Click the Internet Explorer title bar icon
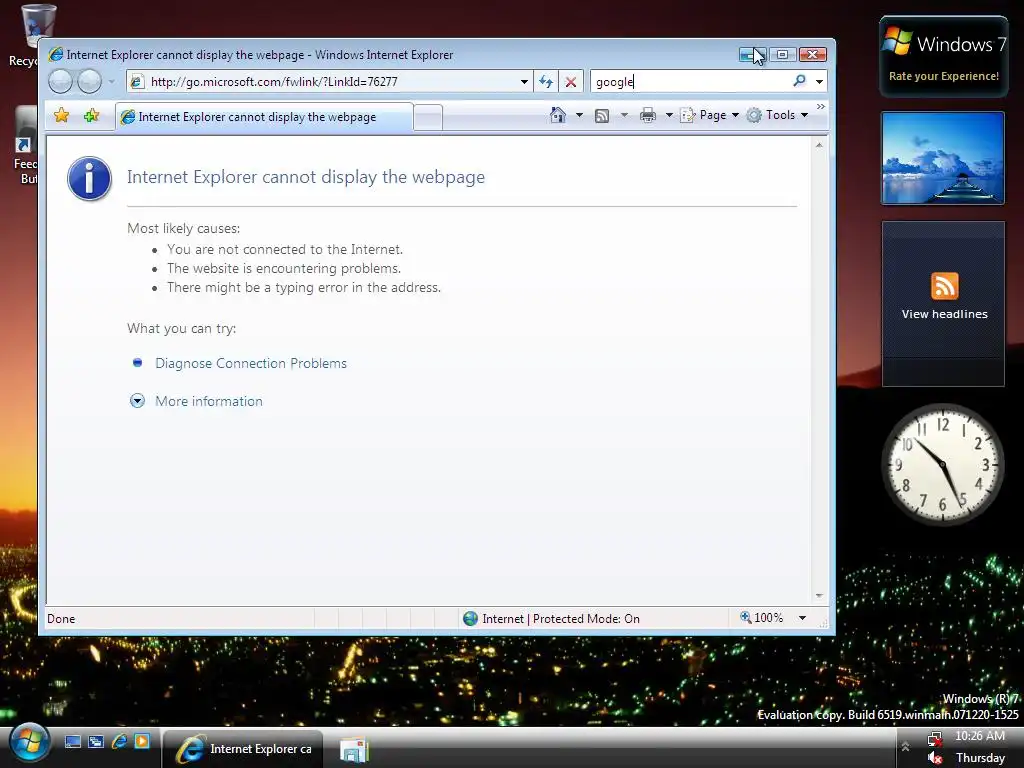 pos(56,54)
